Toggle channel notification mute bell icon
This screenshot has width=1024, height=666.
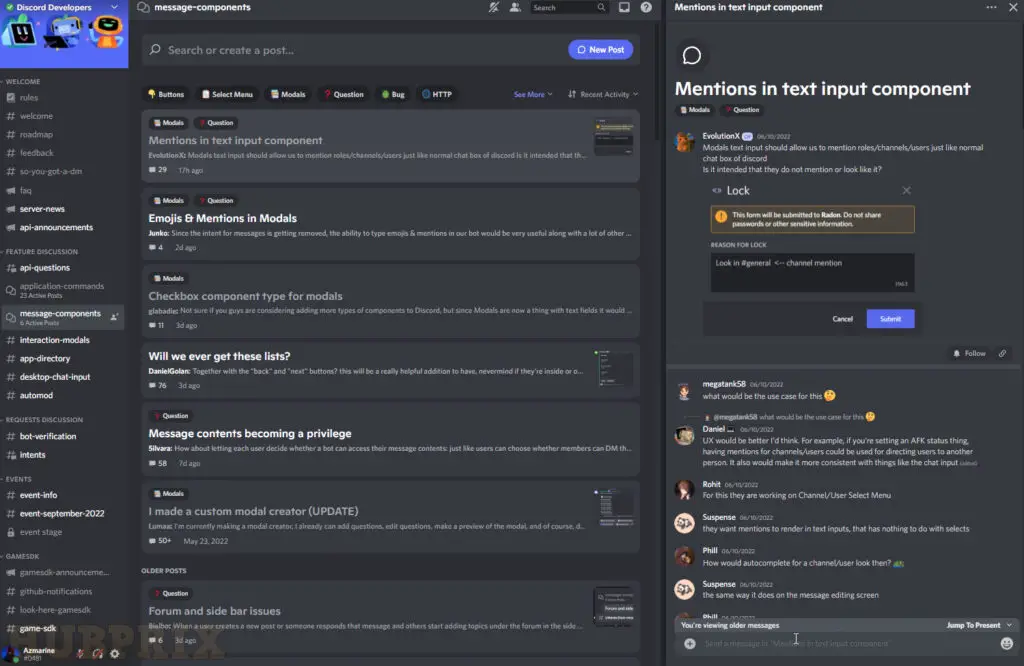494,7
